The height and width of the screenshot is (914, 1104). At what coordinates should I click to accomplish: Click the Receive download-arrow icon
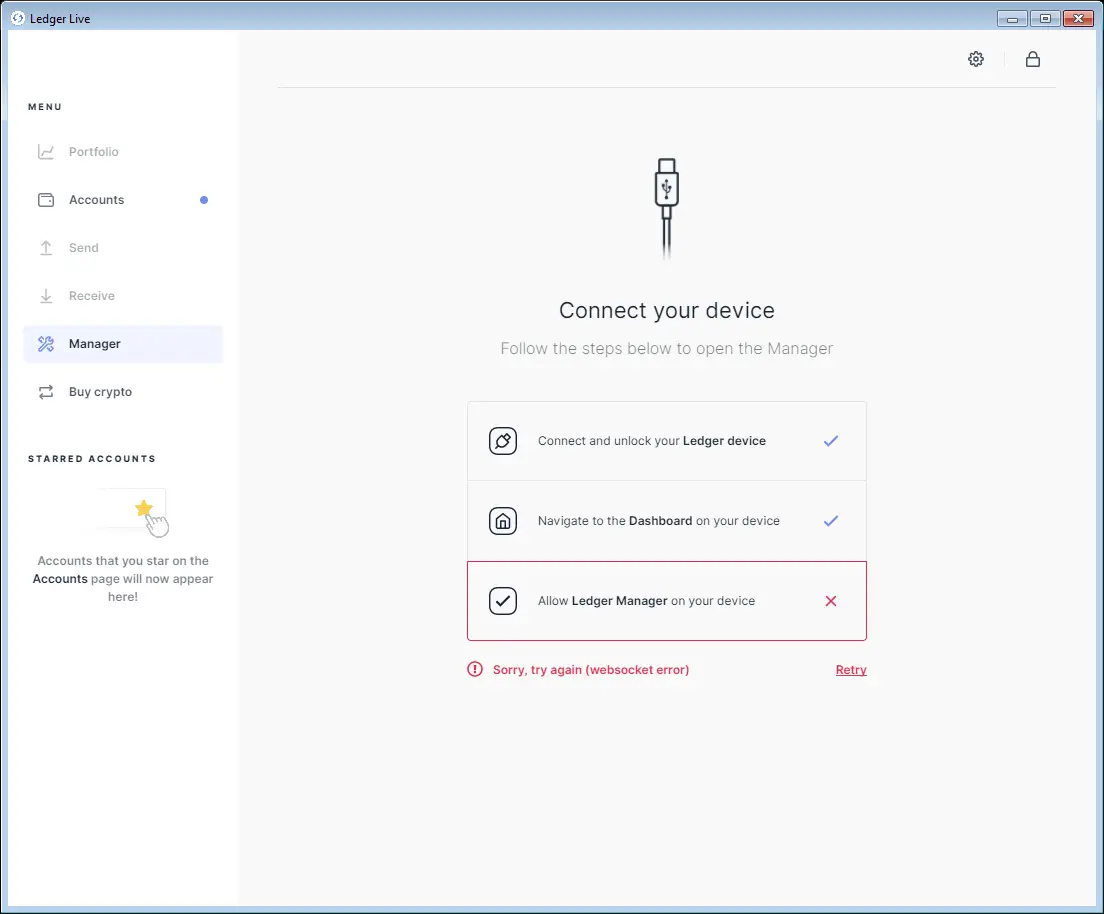pyautogui.click(x=46, y=296)
